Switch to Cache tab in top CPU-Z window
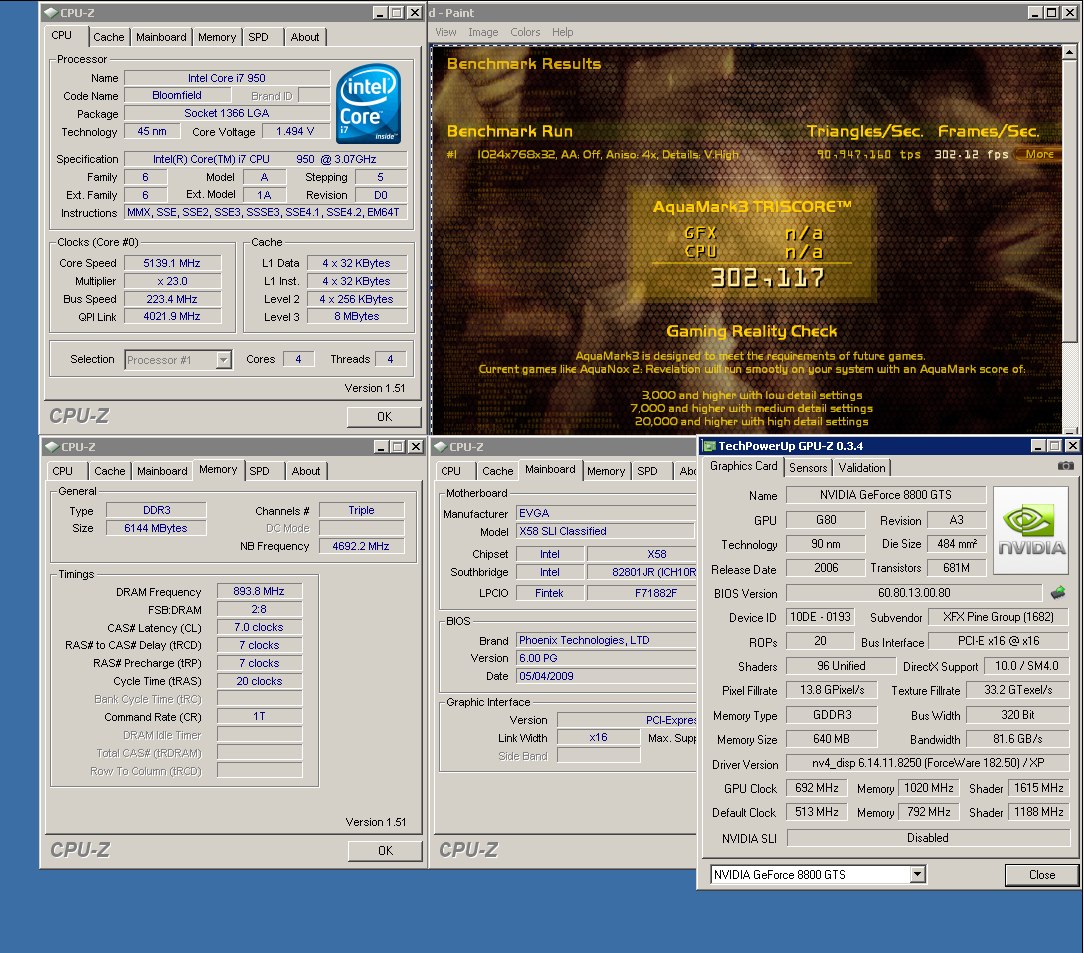 coord(109,37)
